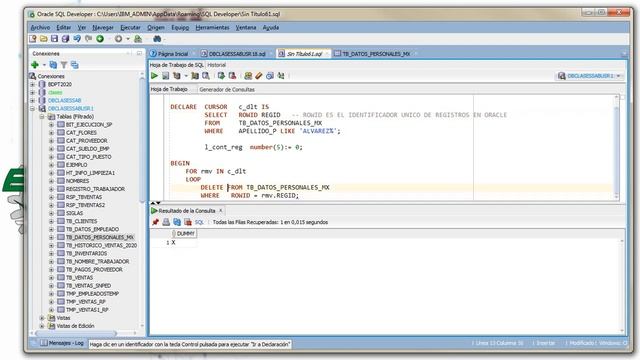Click the result cell containing X
This screenshot has width=640, height=360.
(184, 242)
